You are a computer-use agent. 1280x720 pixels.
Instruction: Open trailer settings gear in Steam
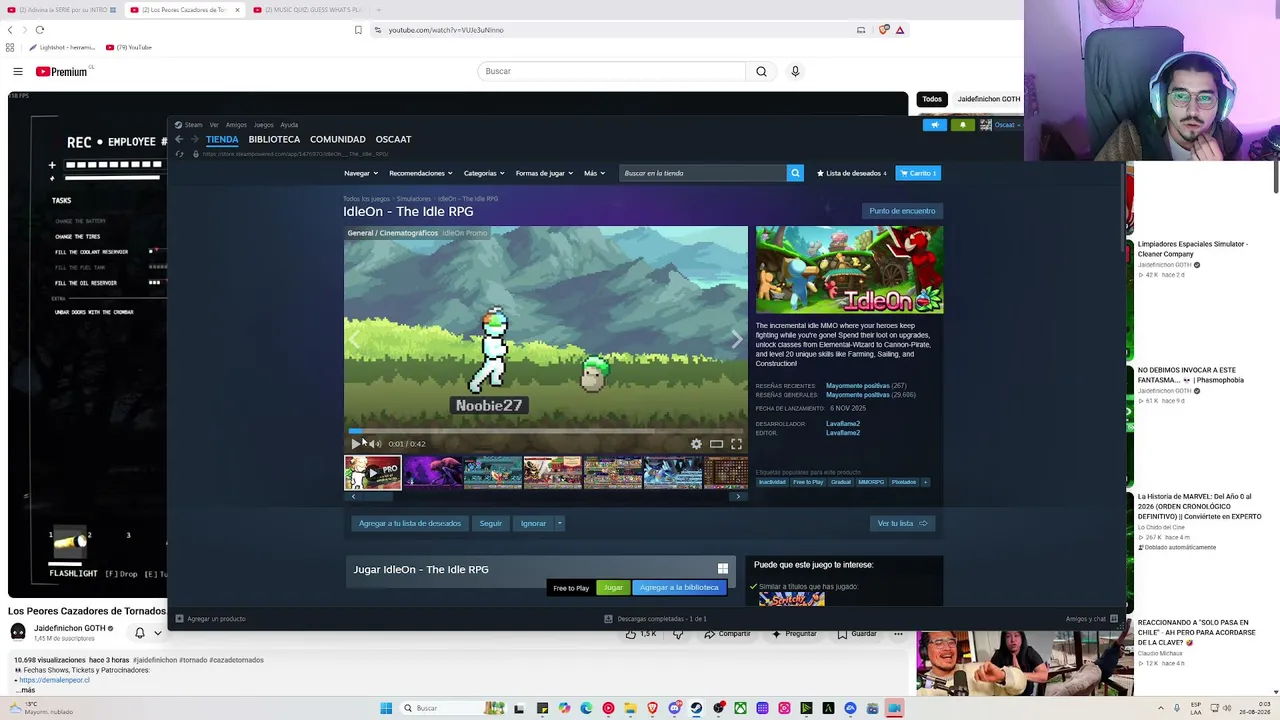point(696,444)
